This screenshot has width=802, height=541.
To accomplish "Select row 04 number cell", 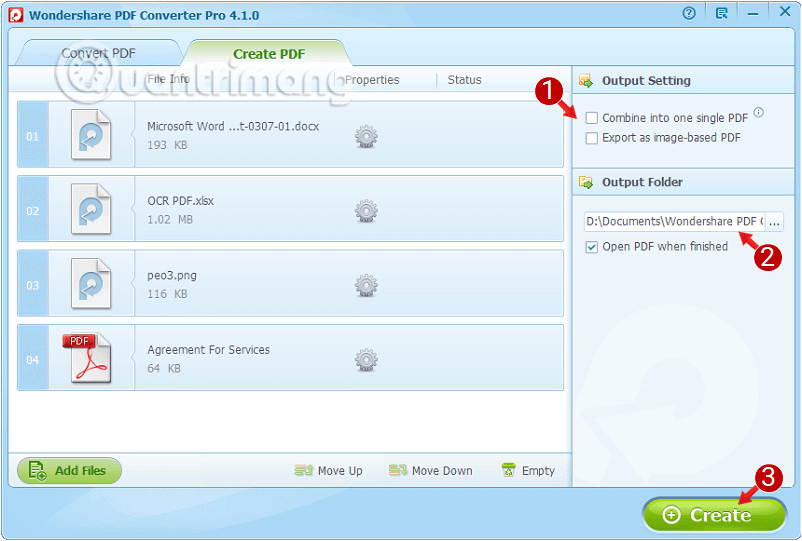I will click(x=33, y=358).
